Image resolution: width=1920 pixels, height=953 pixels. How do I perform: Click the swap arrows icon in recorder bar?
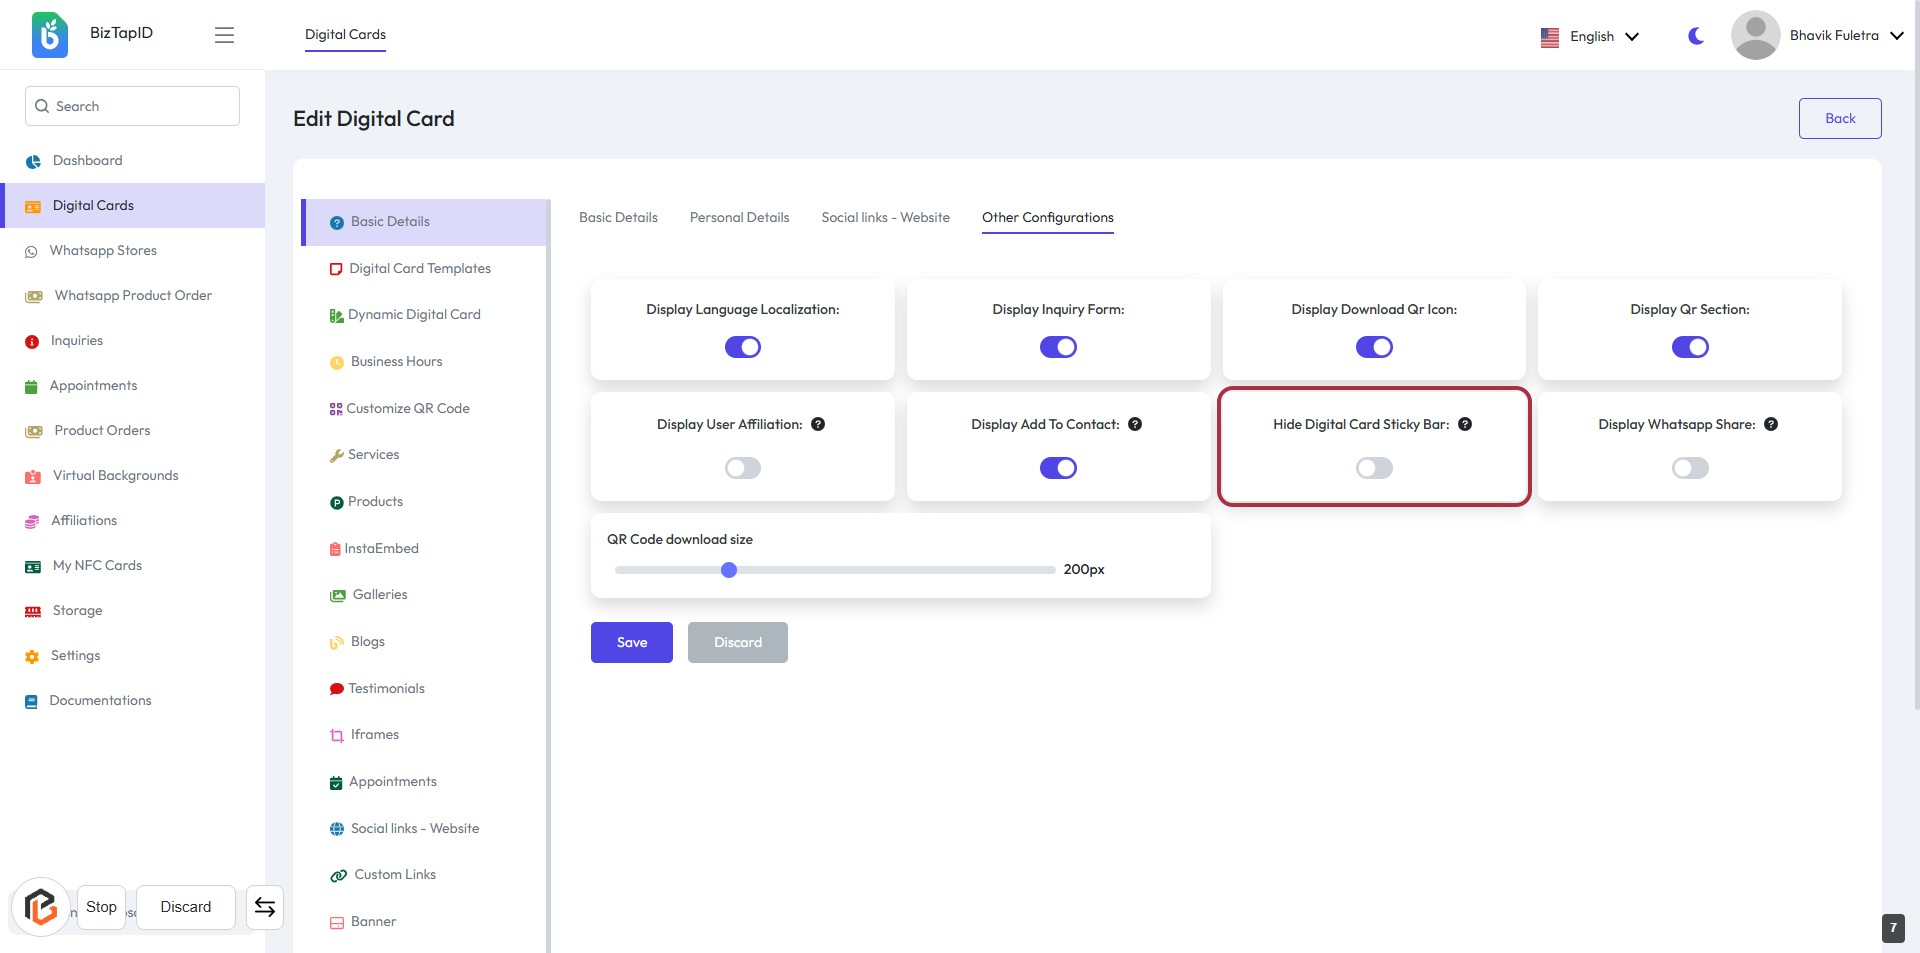(x=265, y=907)
